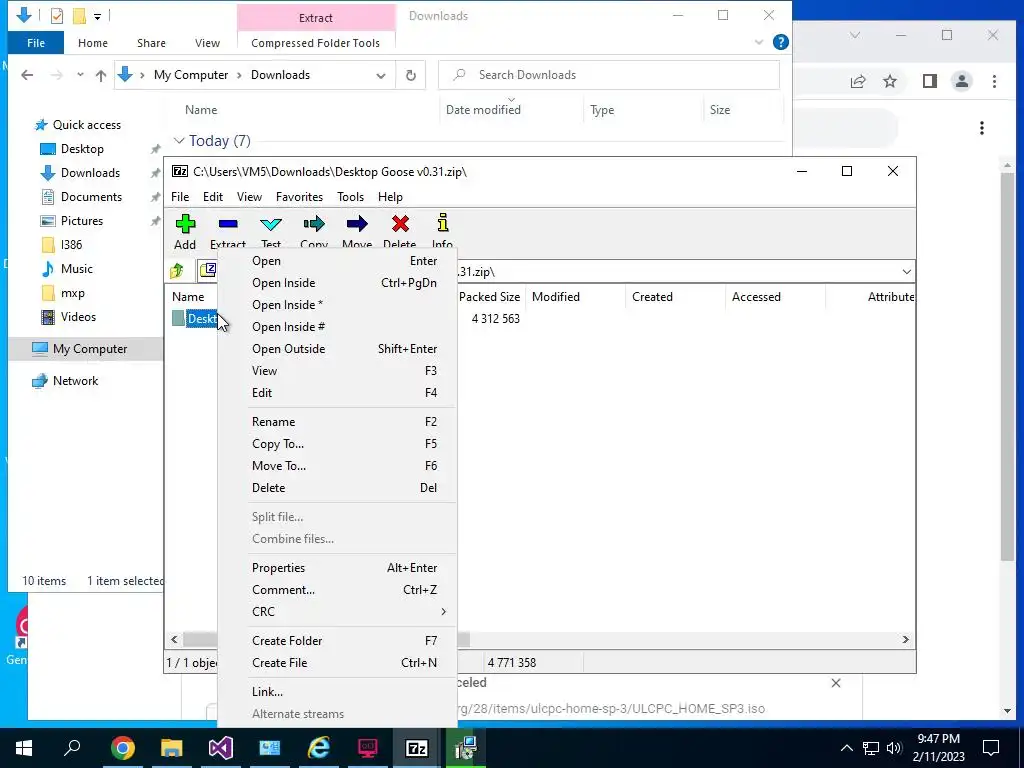The image size is (1024, 768).
Task: Click the up-one-level folder icon in 7-Zip
Action: pyautogui.click(x=177, y=270)
